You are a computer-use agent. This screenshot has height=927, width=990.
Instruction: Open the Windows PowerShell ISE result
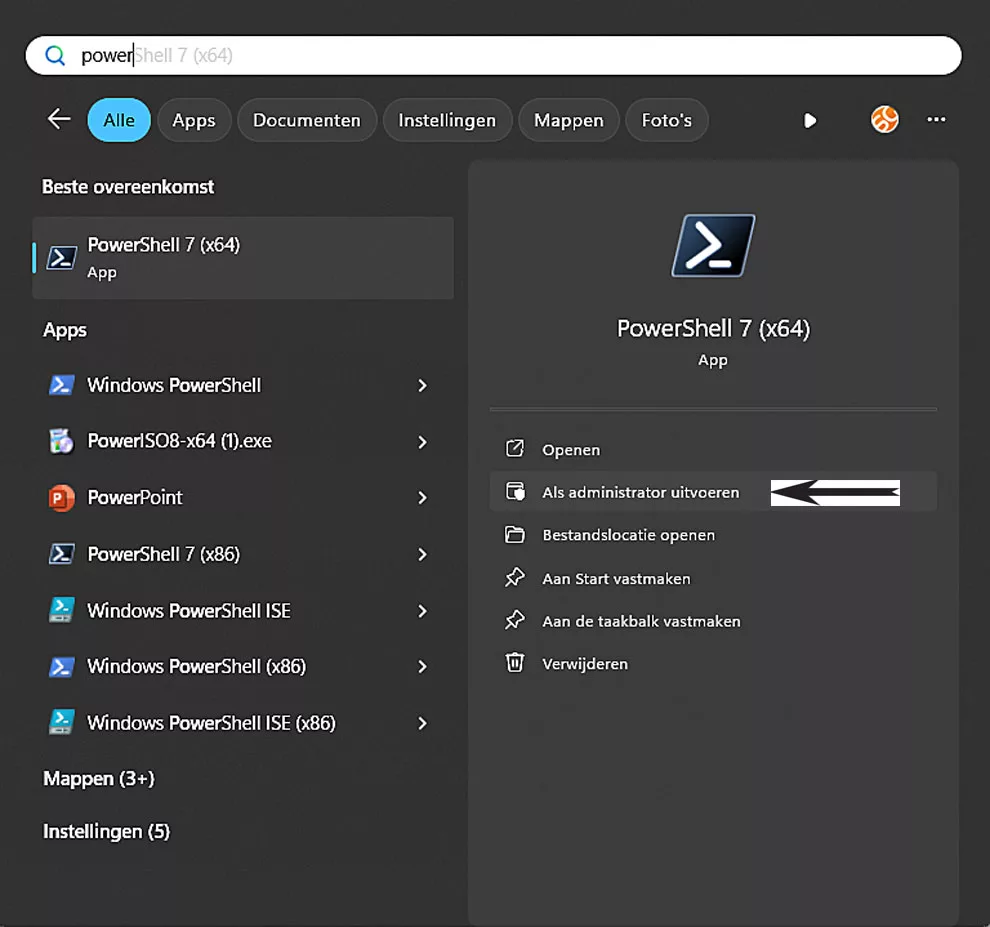click(189, 611)
